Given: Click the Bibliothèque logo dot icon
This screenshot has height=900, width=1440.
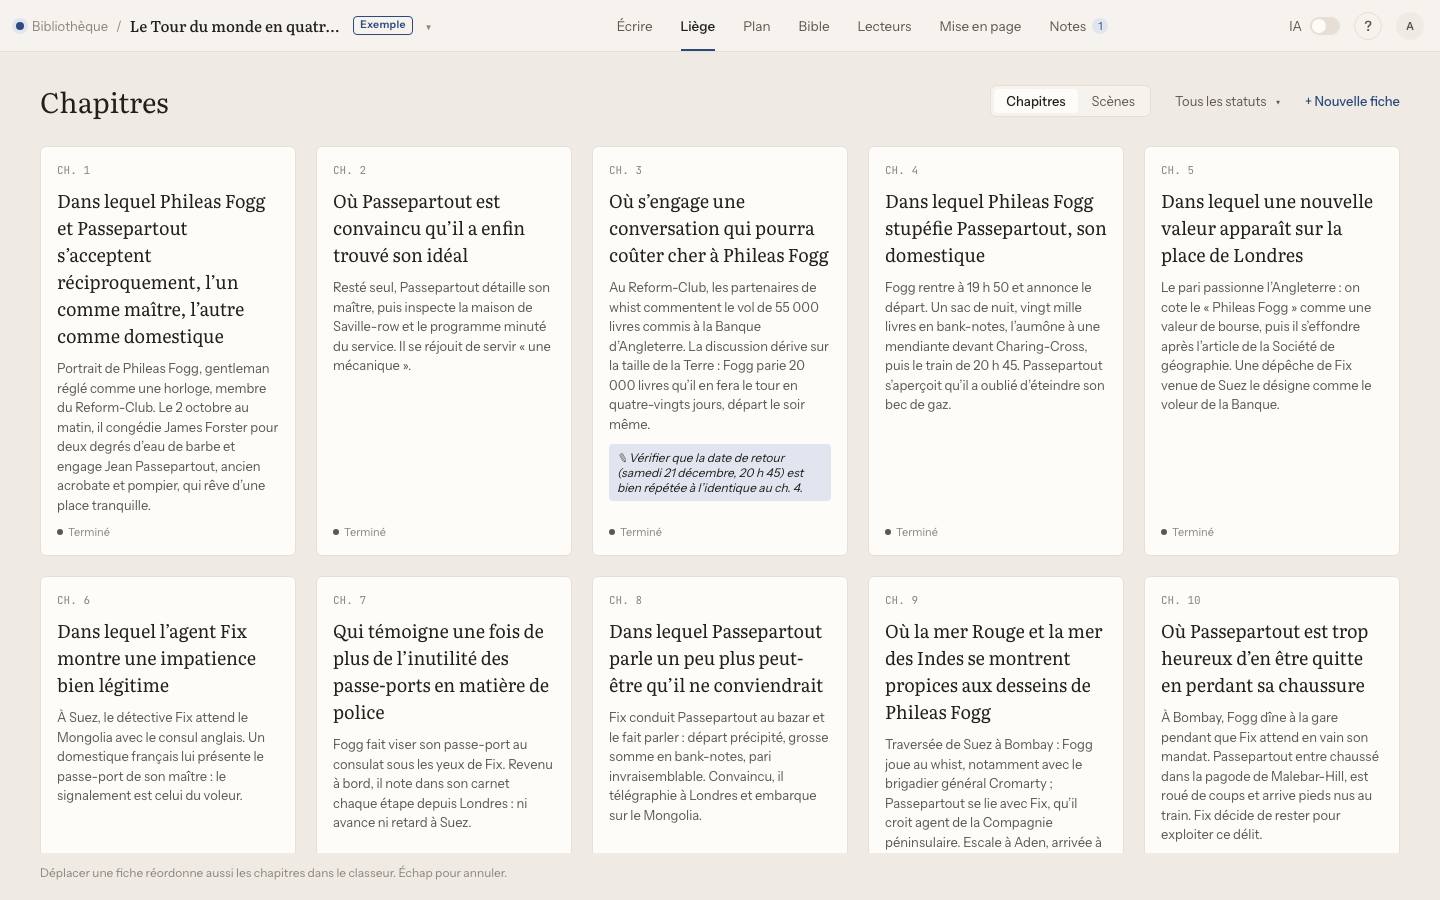Looking at the screenshot, I should tap(20, 26).
